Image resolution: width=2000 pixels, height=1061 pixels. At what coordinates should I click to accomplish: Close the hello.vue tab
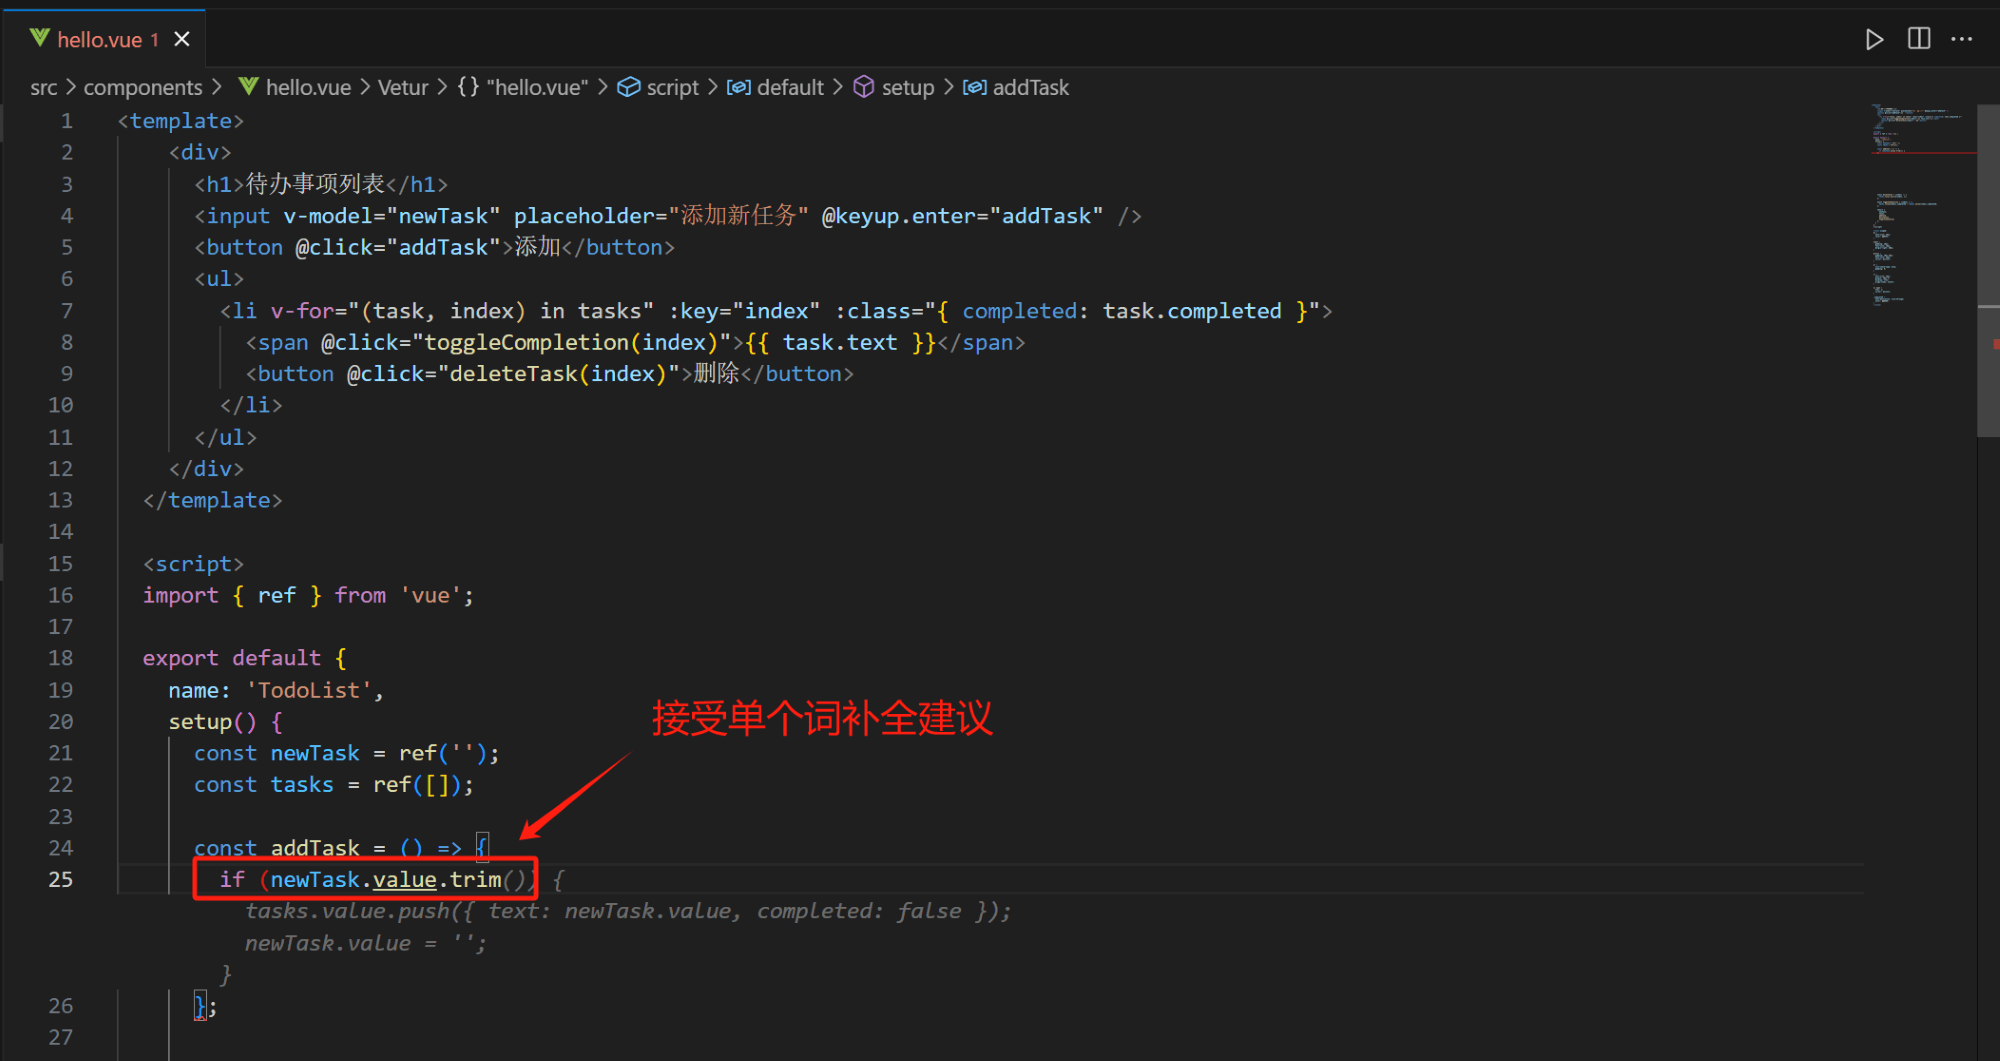181,38
